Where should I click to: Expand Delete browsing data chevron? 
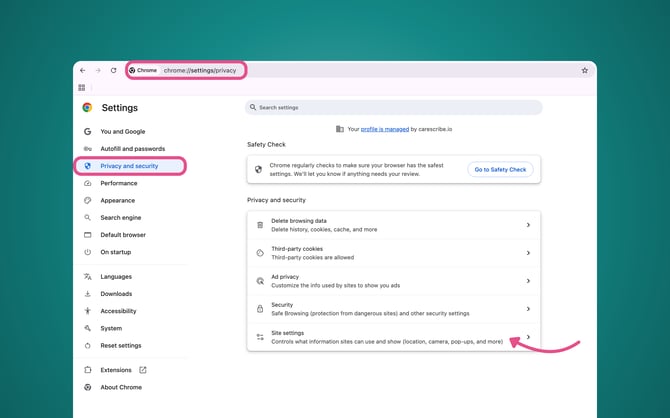pos(528,225)
